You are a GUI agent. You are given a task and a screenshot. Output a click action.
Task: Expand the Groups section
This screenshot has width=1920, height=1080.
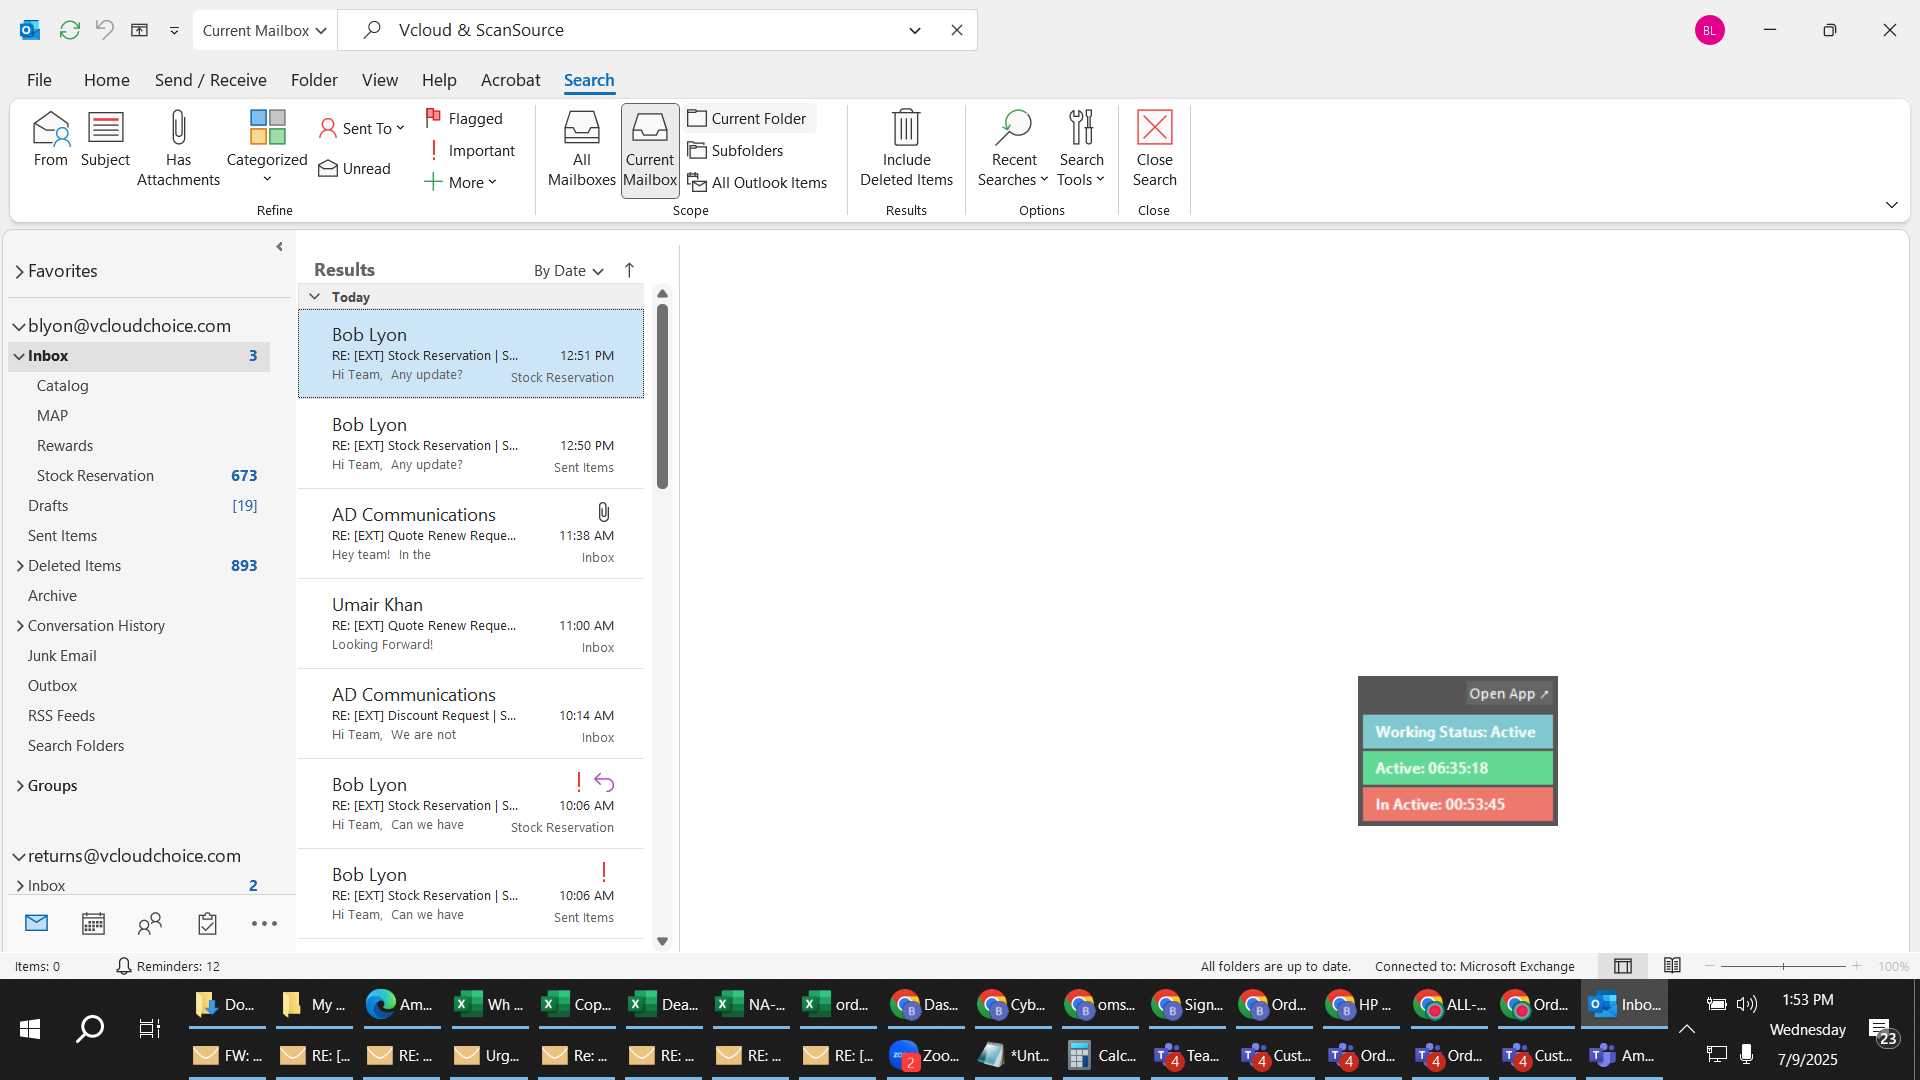tap(20, 786)
